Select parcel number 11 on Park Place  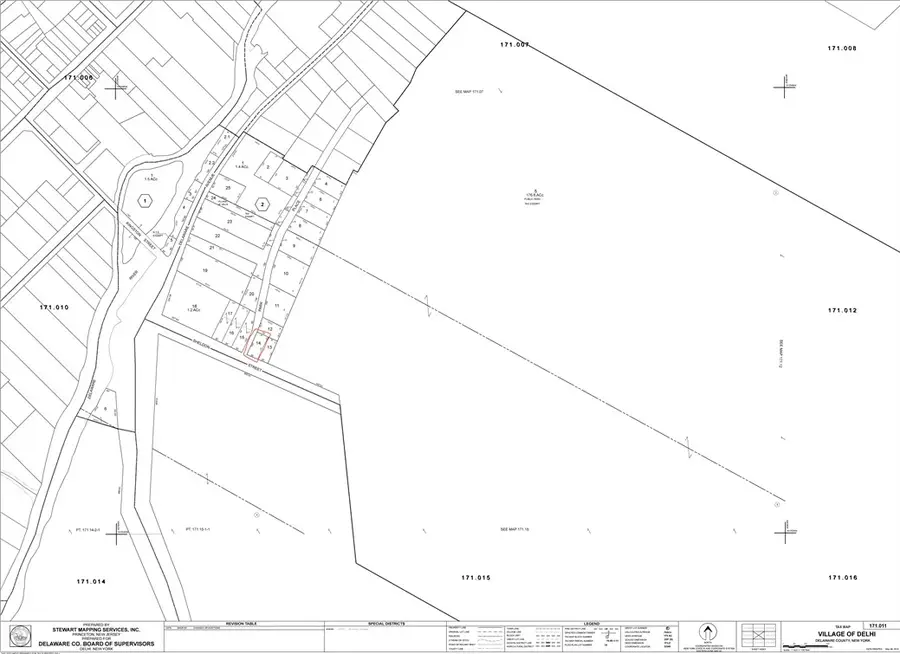(x=277, y=306)
